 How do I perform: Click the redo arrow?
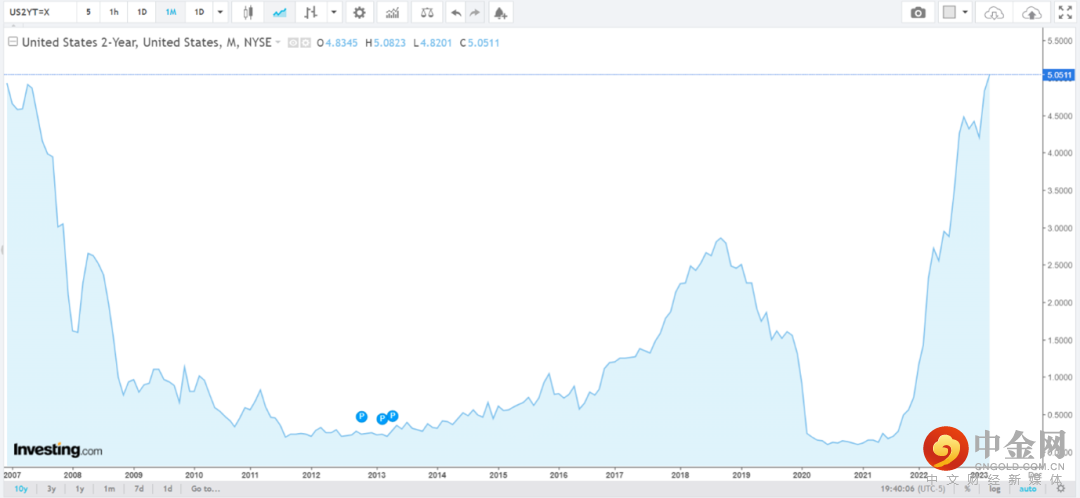475,12
